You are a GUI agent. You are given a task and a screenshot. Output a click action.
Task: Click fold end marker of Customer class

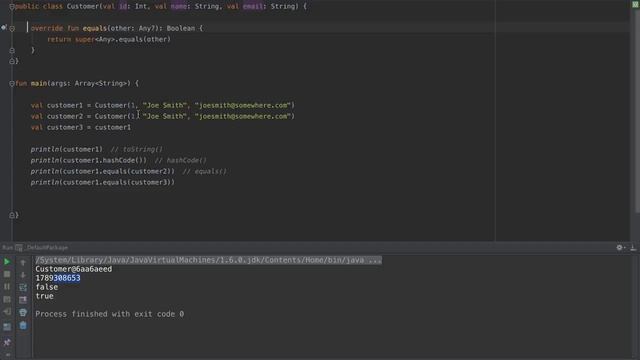12,61
